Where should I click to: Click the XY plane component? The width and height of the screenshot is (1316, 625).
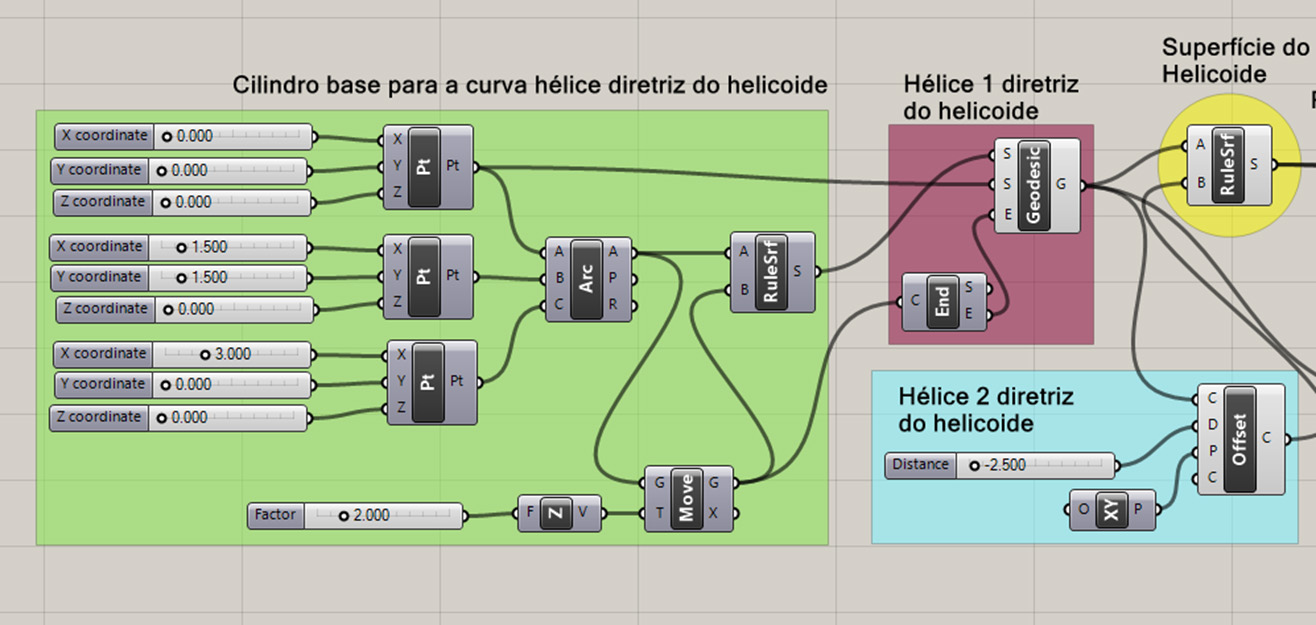tap(1113, 510)
